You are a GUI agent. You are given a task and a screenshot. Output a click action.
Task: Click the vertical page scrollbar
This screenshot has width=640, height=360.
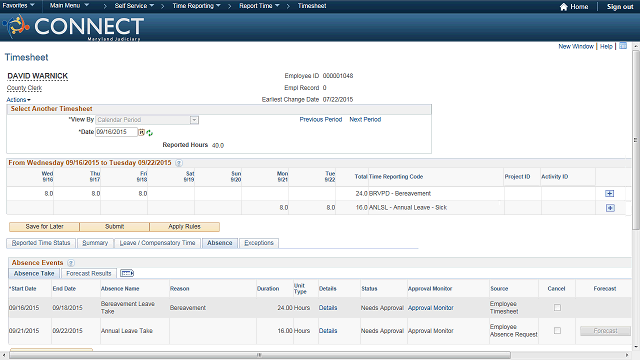[636, 139]
